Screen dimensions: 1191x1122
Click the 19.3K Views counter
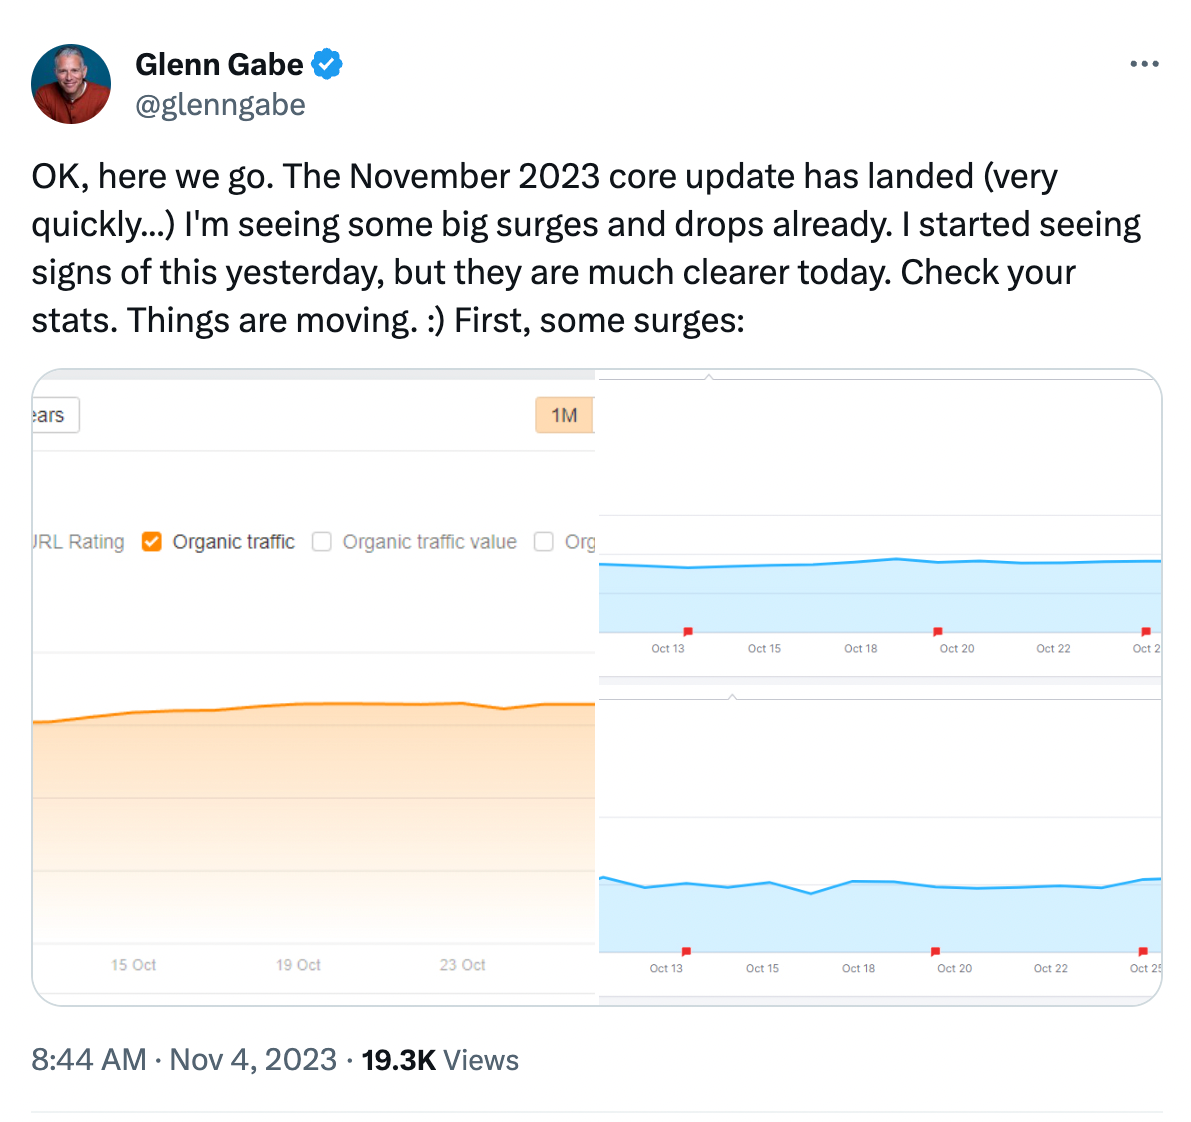click(440, 1059)
